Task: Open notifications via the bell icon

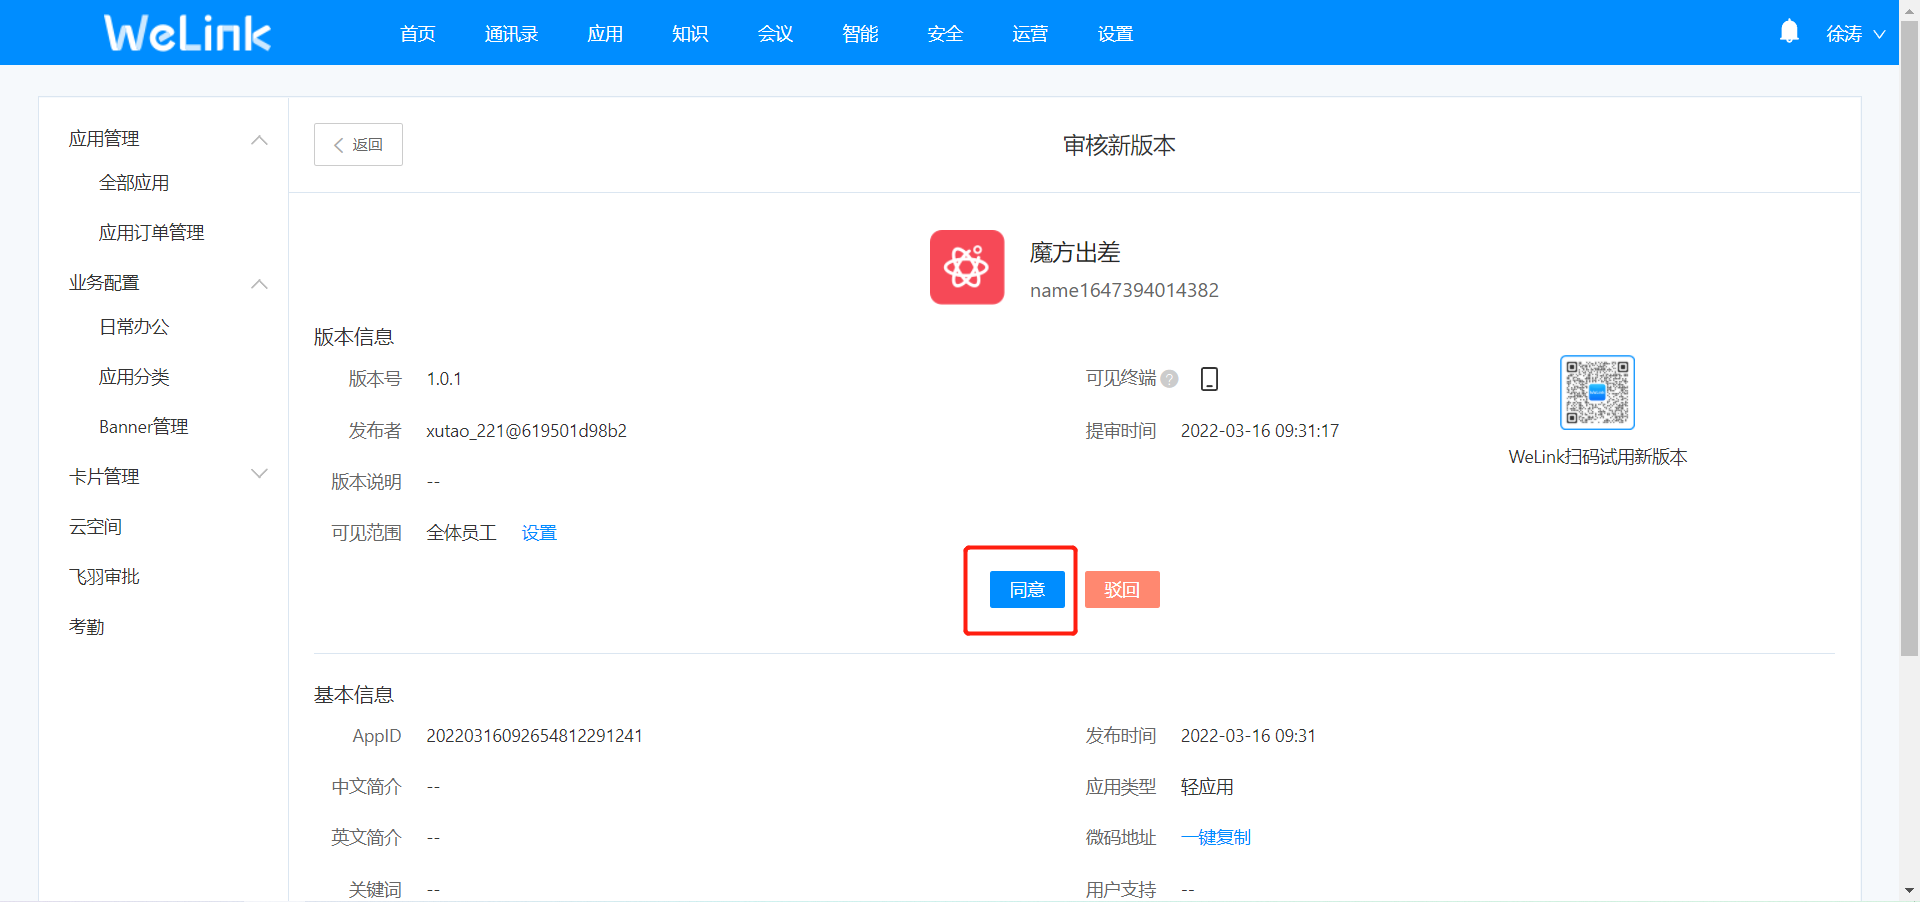Action: click(1789, 31)
